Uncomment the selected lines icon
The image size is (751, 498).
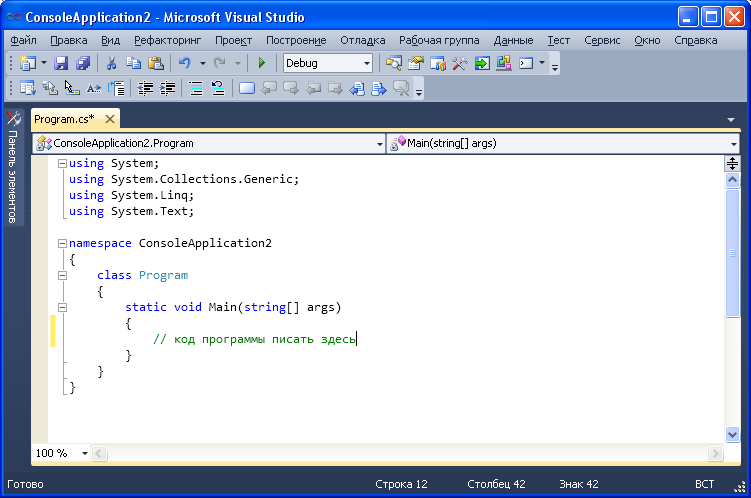[218, 88]
